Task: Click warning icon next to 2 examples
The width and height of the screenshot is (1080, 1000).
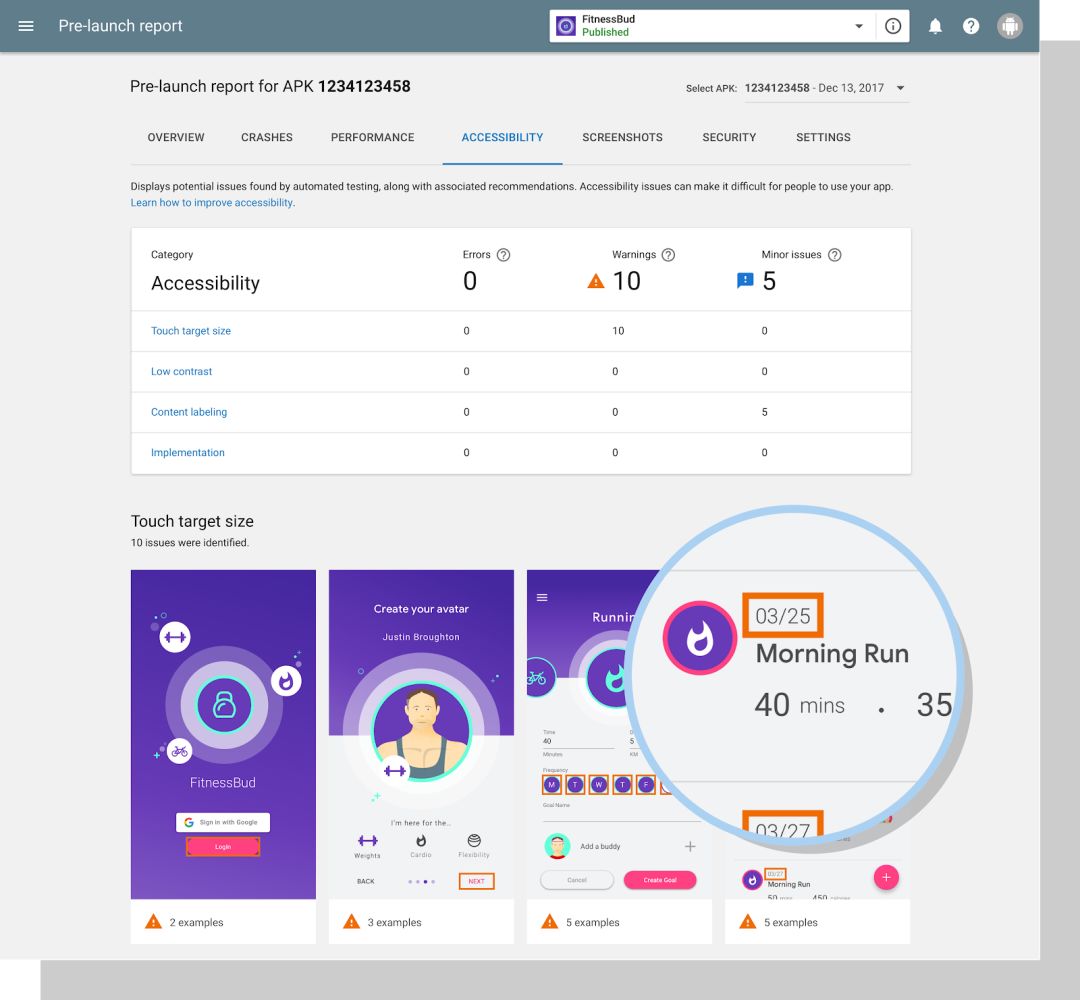Action: tap(153, 921)
